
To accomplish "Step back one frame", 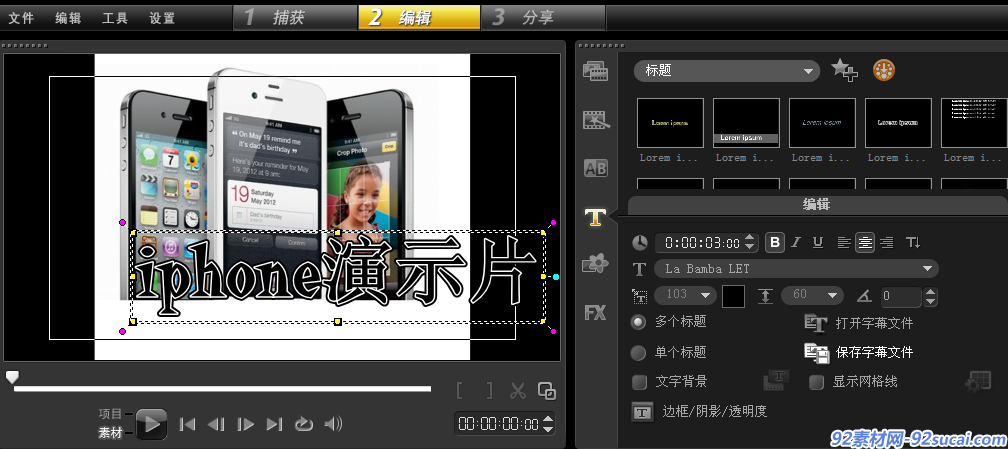I will 216,424.
